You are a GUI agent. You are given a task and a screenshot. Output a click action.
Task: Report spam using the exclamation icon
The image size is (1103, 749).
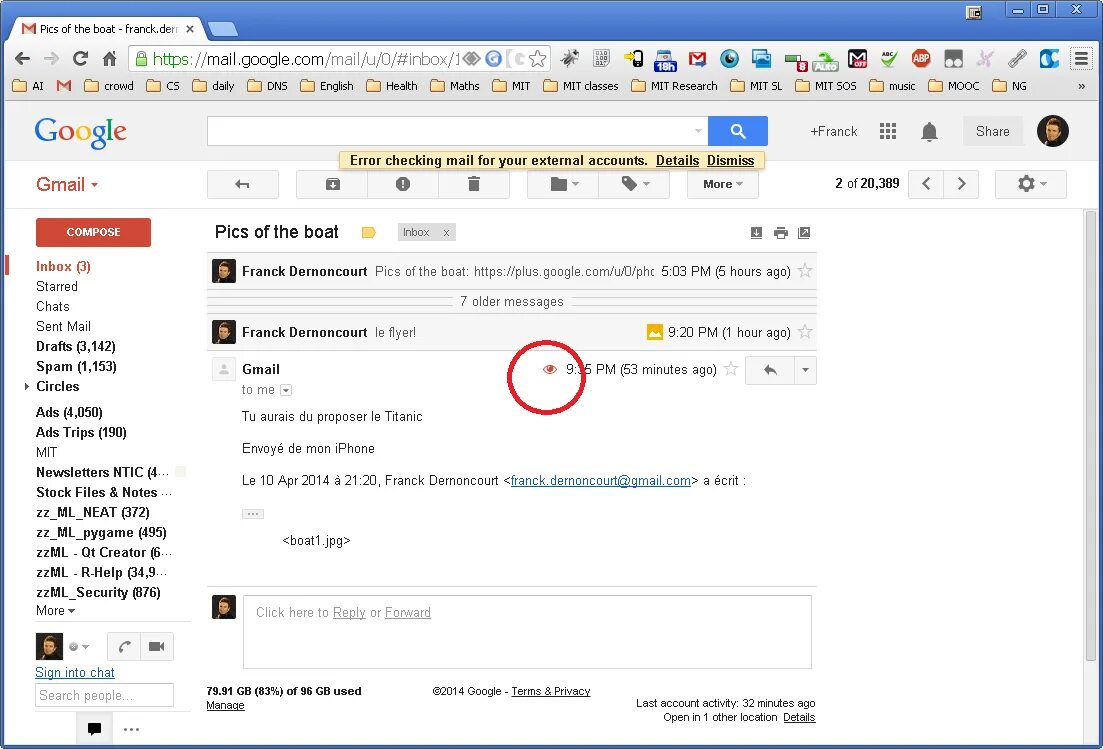point(402,184)
